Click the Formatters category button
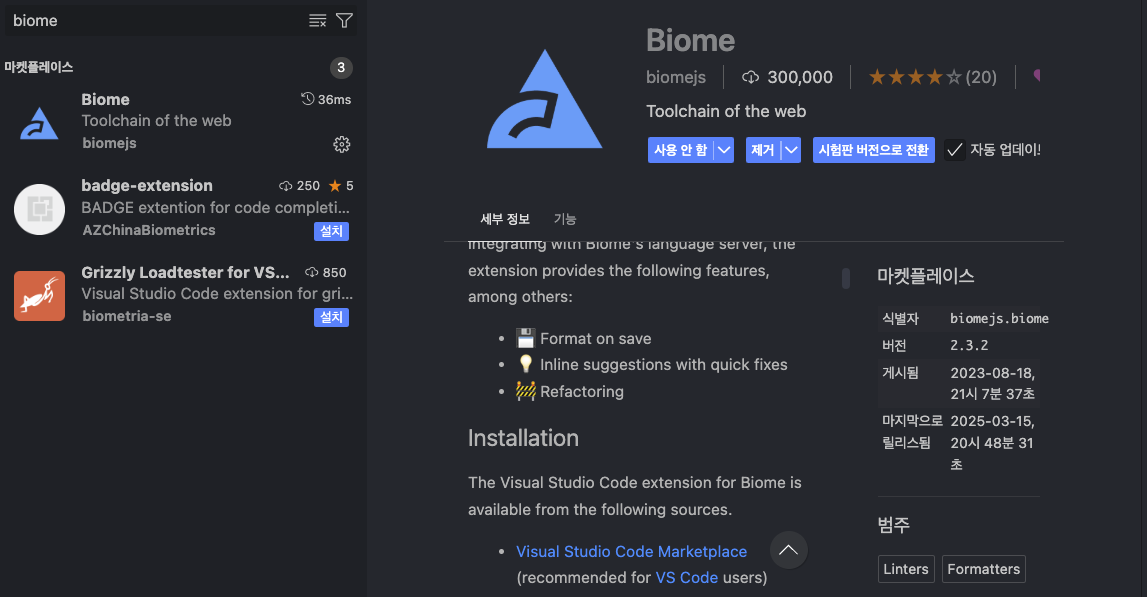The image size is (1147, 597). tap(983, 568)
